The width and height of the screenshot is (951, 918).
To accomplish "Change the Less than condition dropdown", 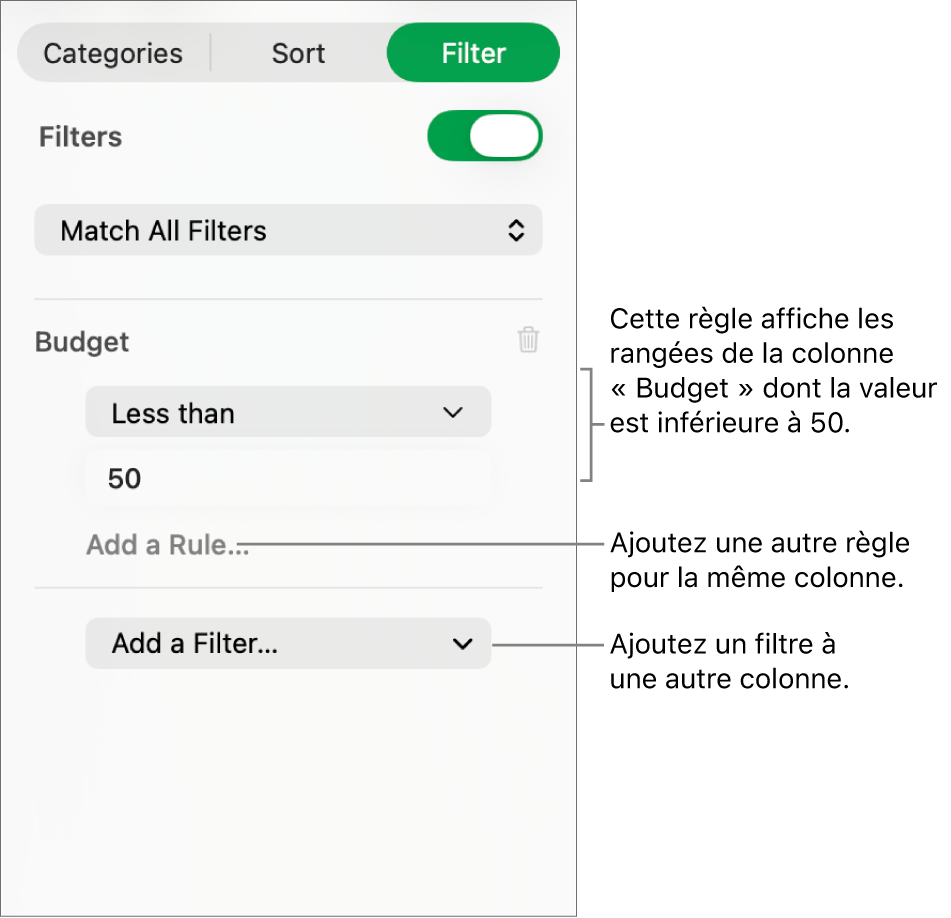I will (x=288, y=411).
